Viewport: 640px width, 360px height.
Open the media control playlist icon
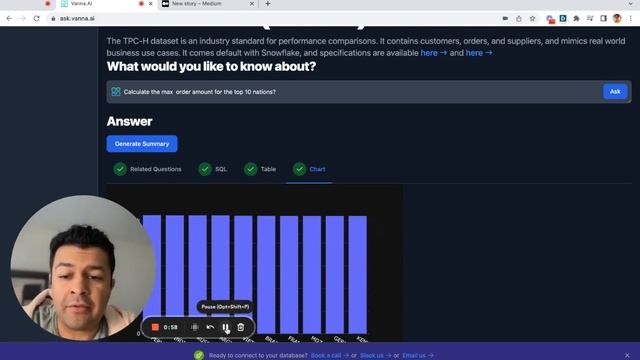click(x=590, y=18)
